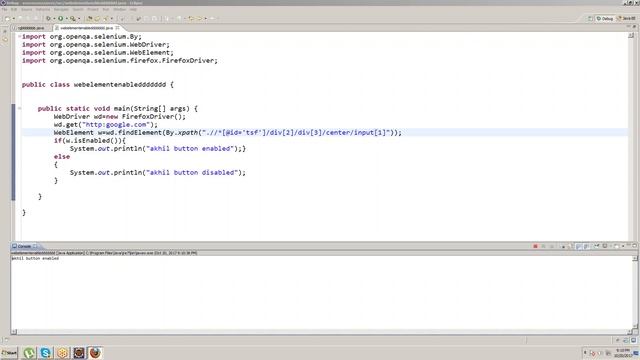Image resolution: width=640 pixels, height=360 pixels.
Task: Open the File menu
Action: 4,9
